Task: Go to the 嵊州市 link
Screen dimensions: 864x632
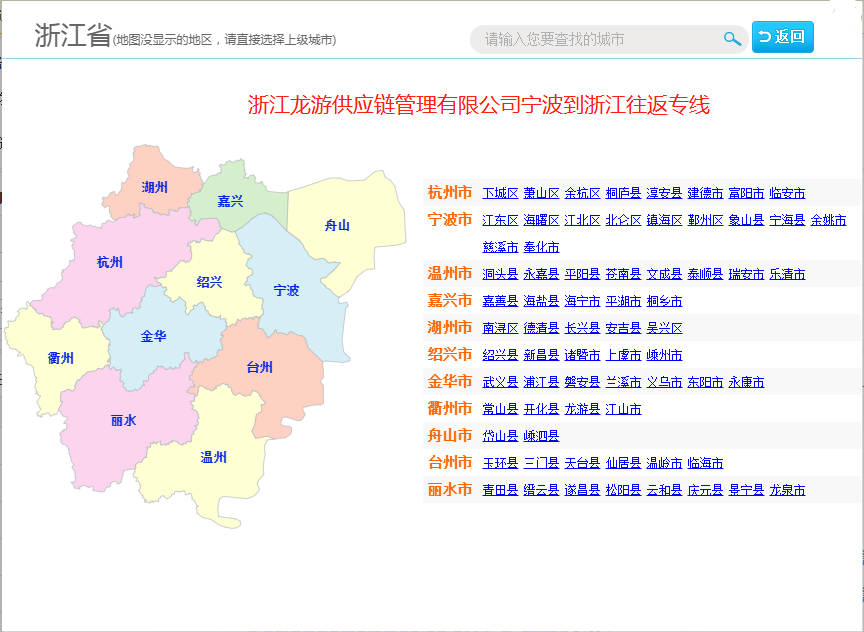Action: click(x=664, y=355)
